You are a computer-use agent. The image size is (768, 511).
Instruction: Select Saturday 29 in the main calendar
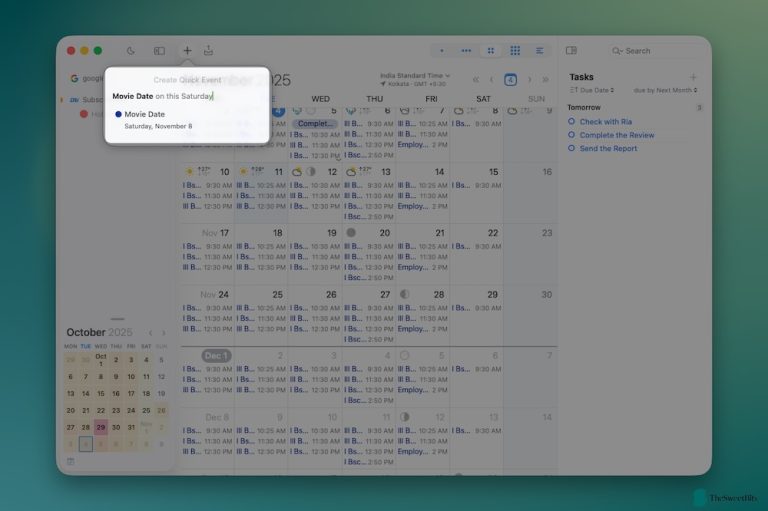pyautogui.click(x=492, y=294)
